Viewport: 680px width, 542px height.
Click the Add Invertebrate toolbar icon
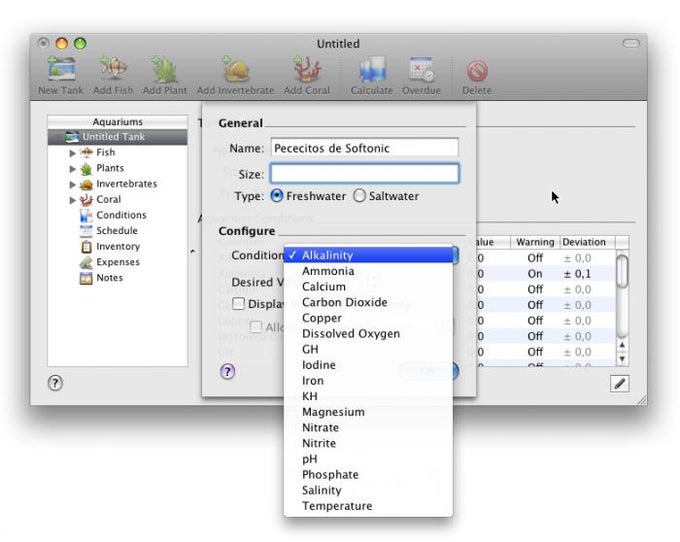(235, 69)
